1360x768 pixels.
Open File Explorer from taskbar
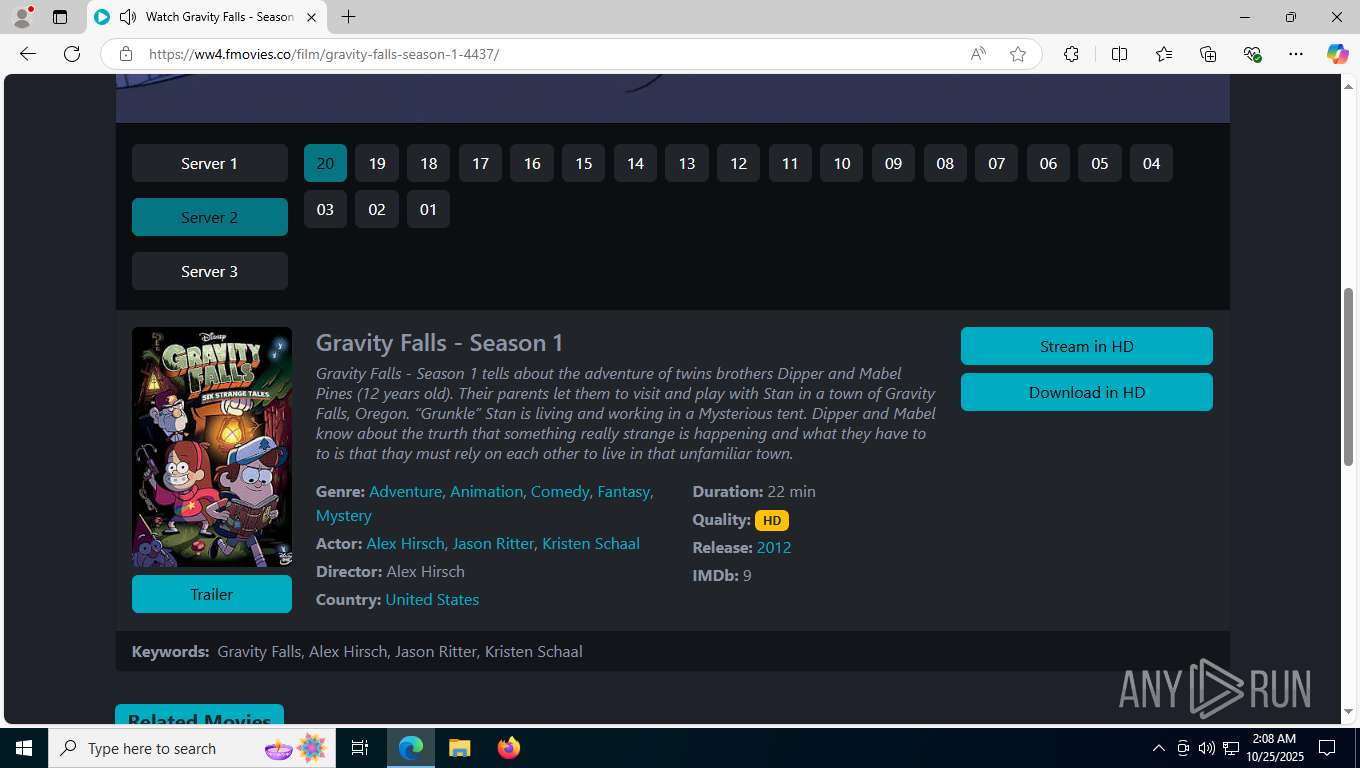pos(459,748)
